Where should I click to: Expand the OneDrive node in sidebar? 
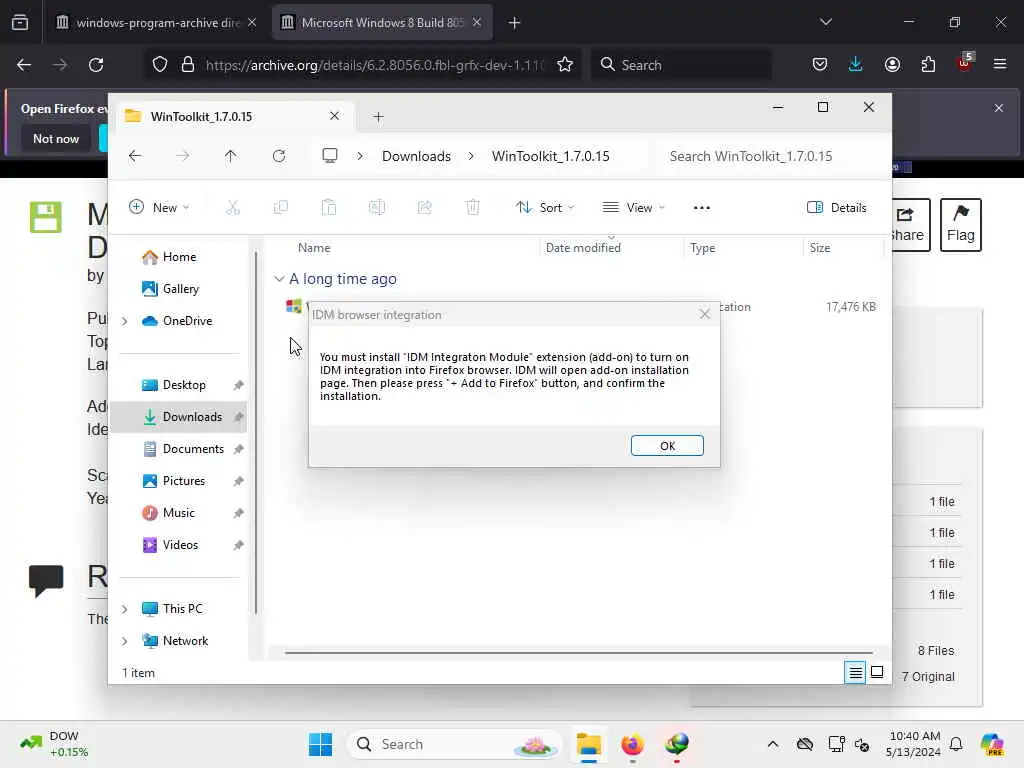(x=125, y=321)
